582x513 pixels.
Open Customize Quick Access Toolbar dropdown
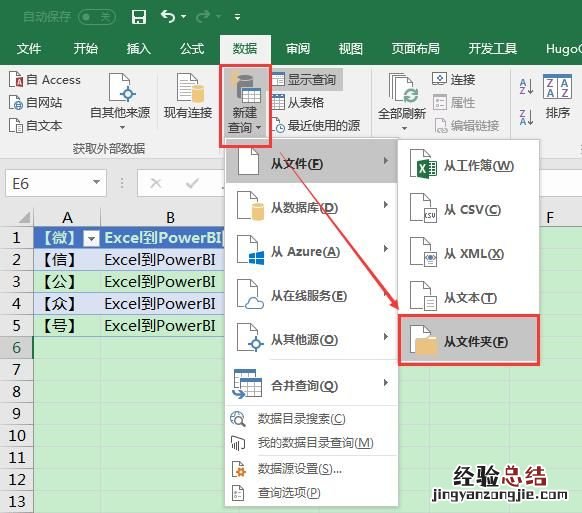[238, 17]
